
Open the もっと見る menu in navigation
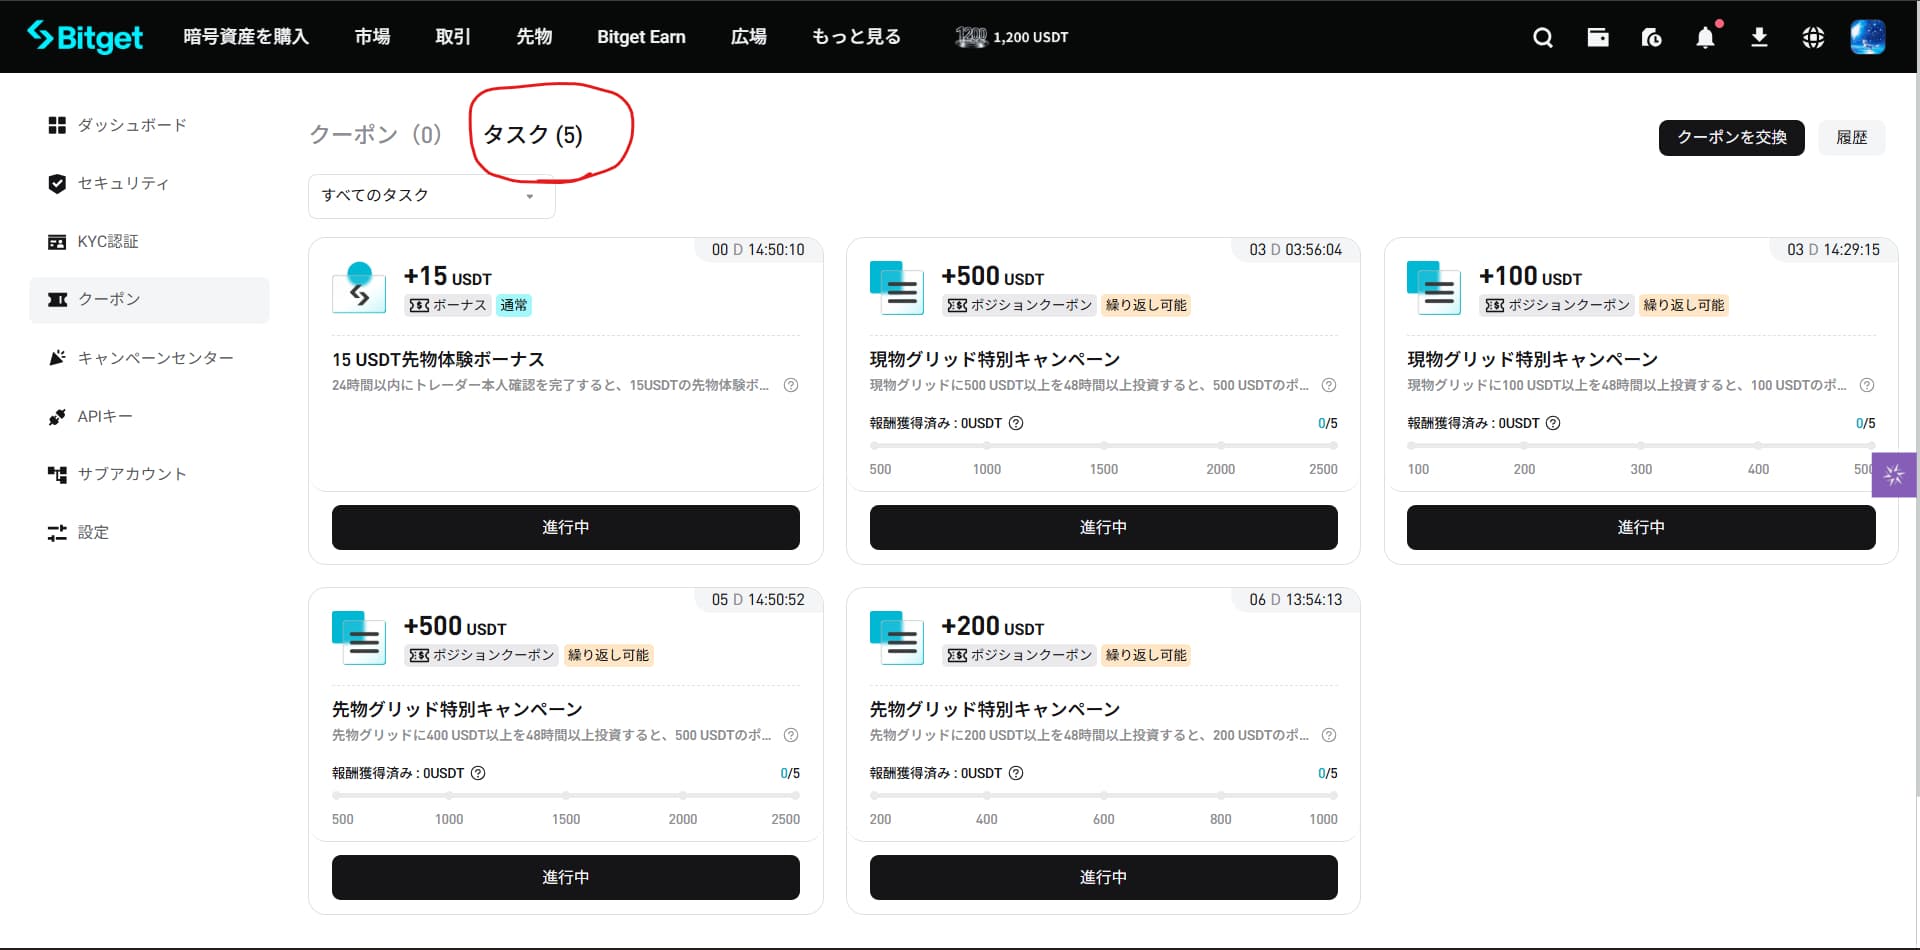pyautogui.click(x=856, y=37)
